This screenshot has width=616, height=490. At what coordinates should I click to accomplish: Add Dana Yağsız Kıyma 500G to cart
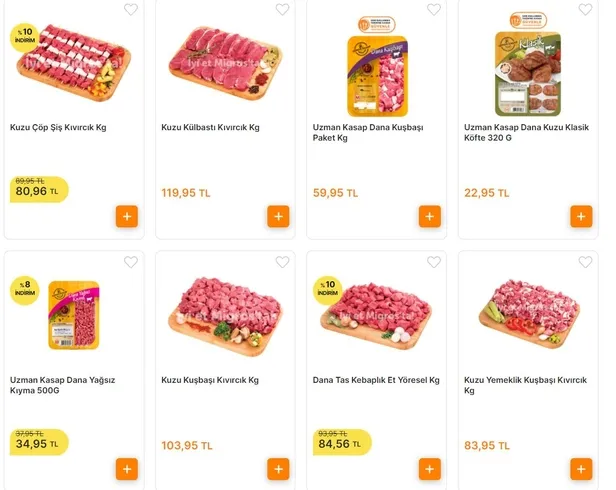point(126,468)
